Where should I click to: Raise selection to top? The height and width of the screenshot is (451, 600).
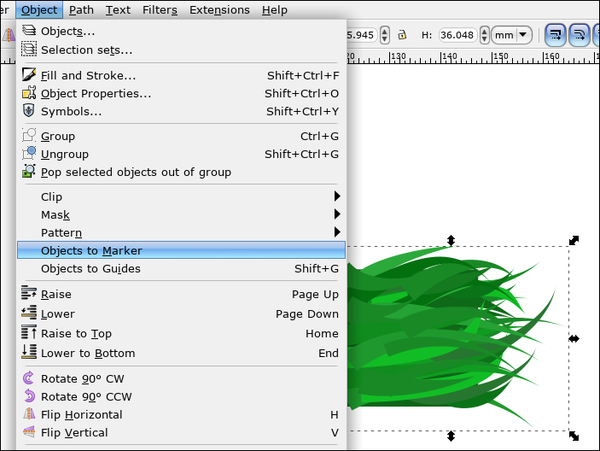pos(76,333)
